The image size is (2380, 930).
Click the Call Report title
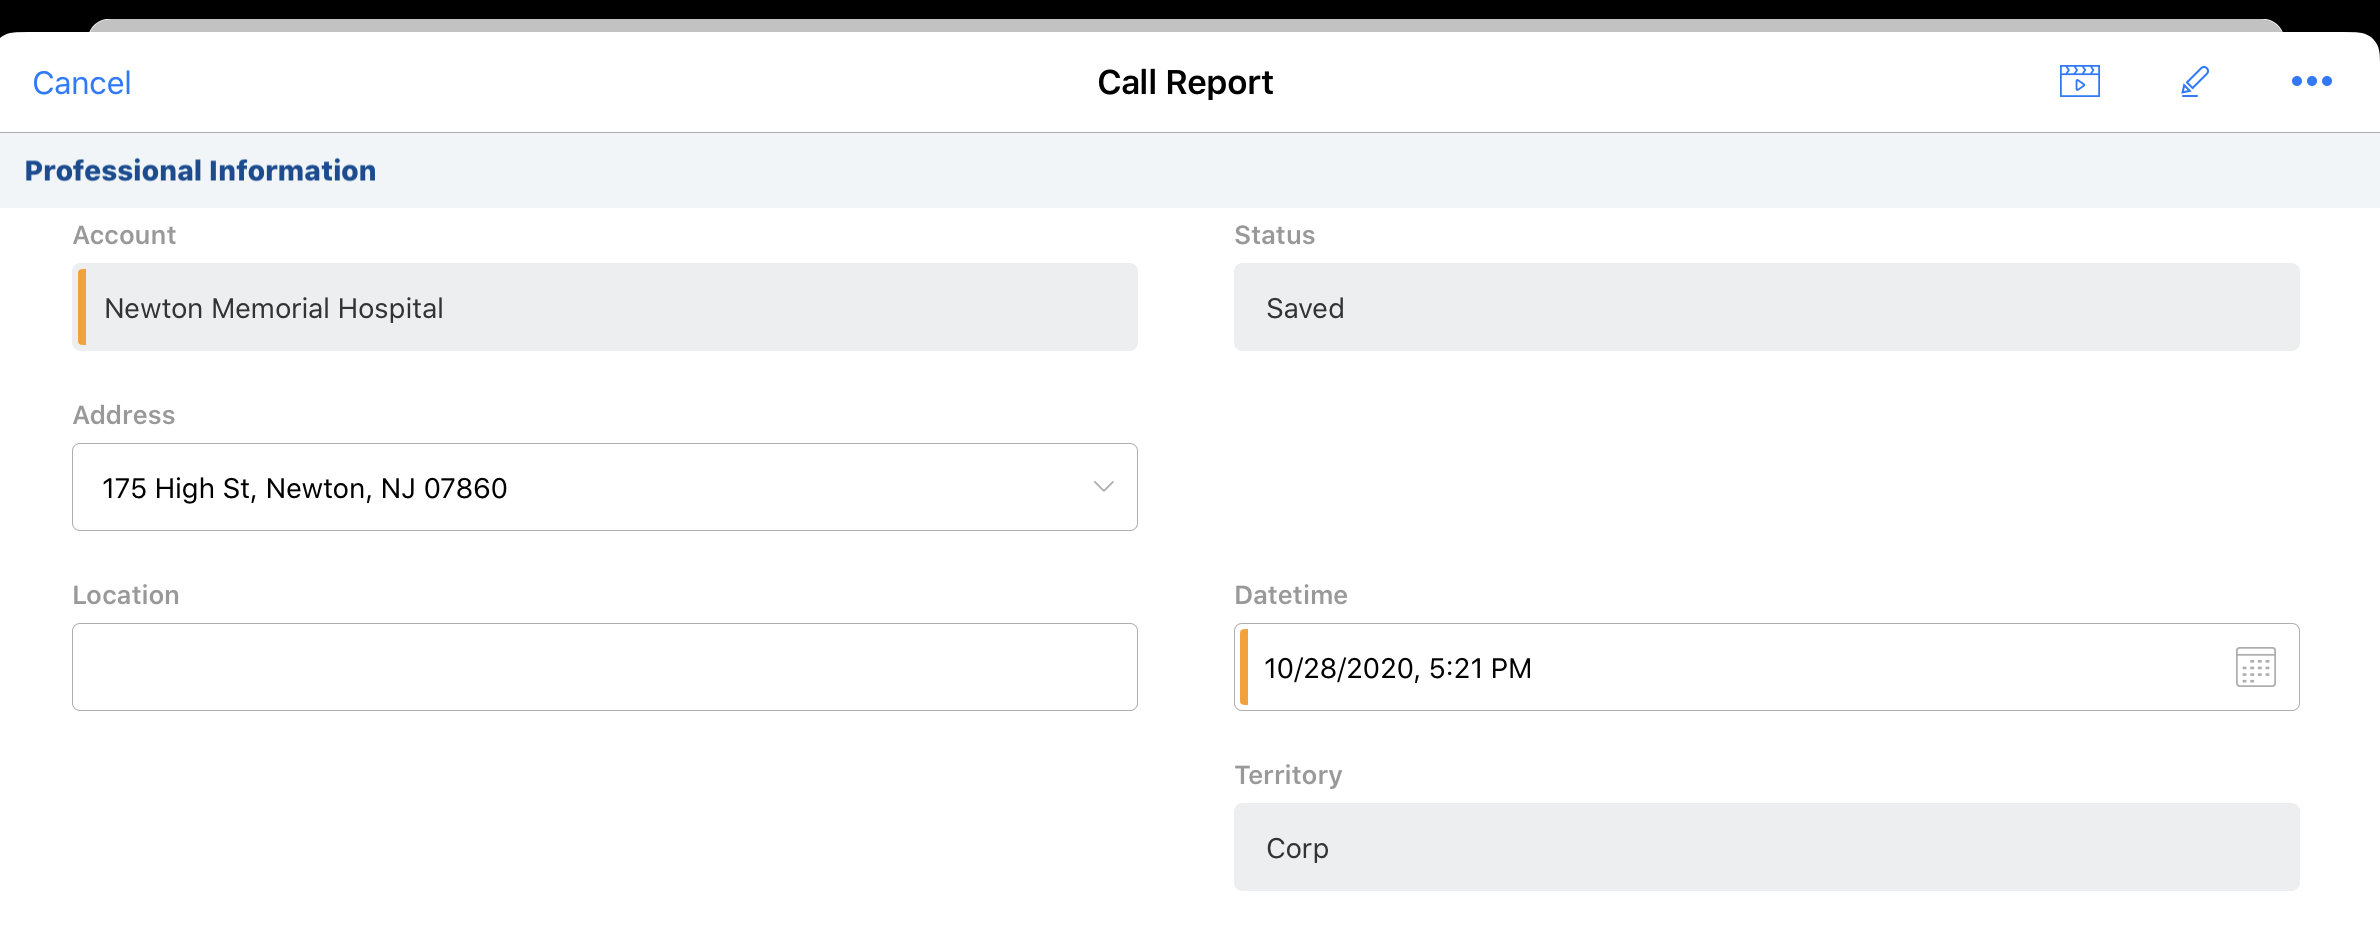pos(1185,82)
